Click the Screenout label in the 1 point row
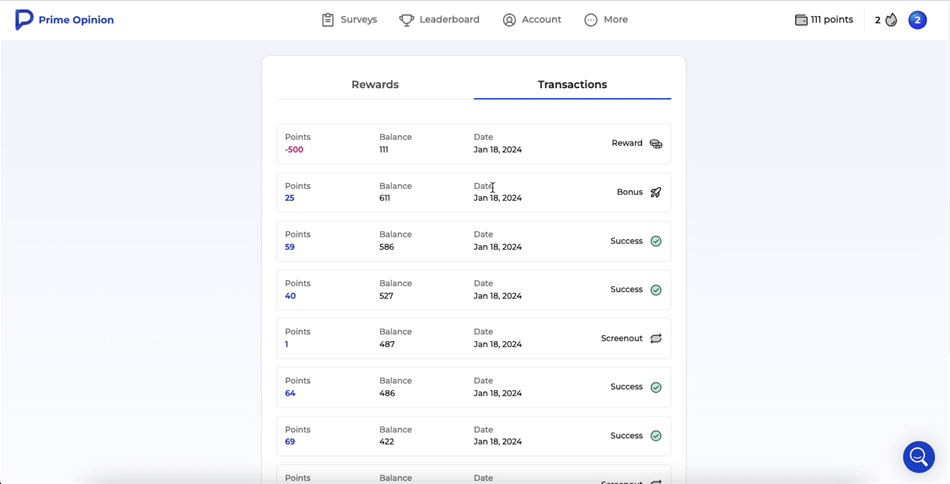Viewport: 950px width, 484px height. 622,339
